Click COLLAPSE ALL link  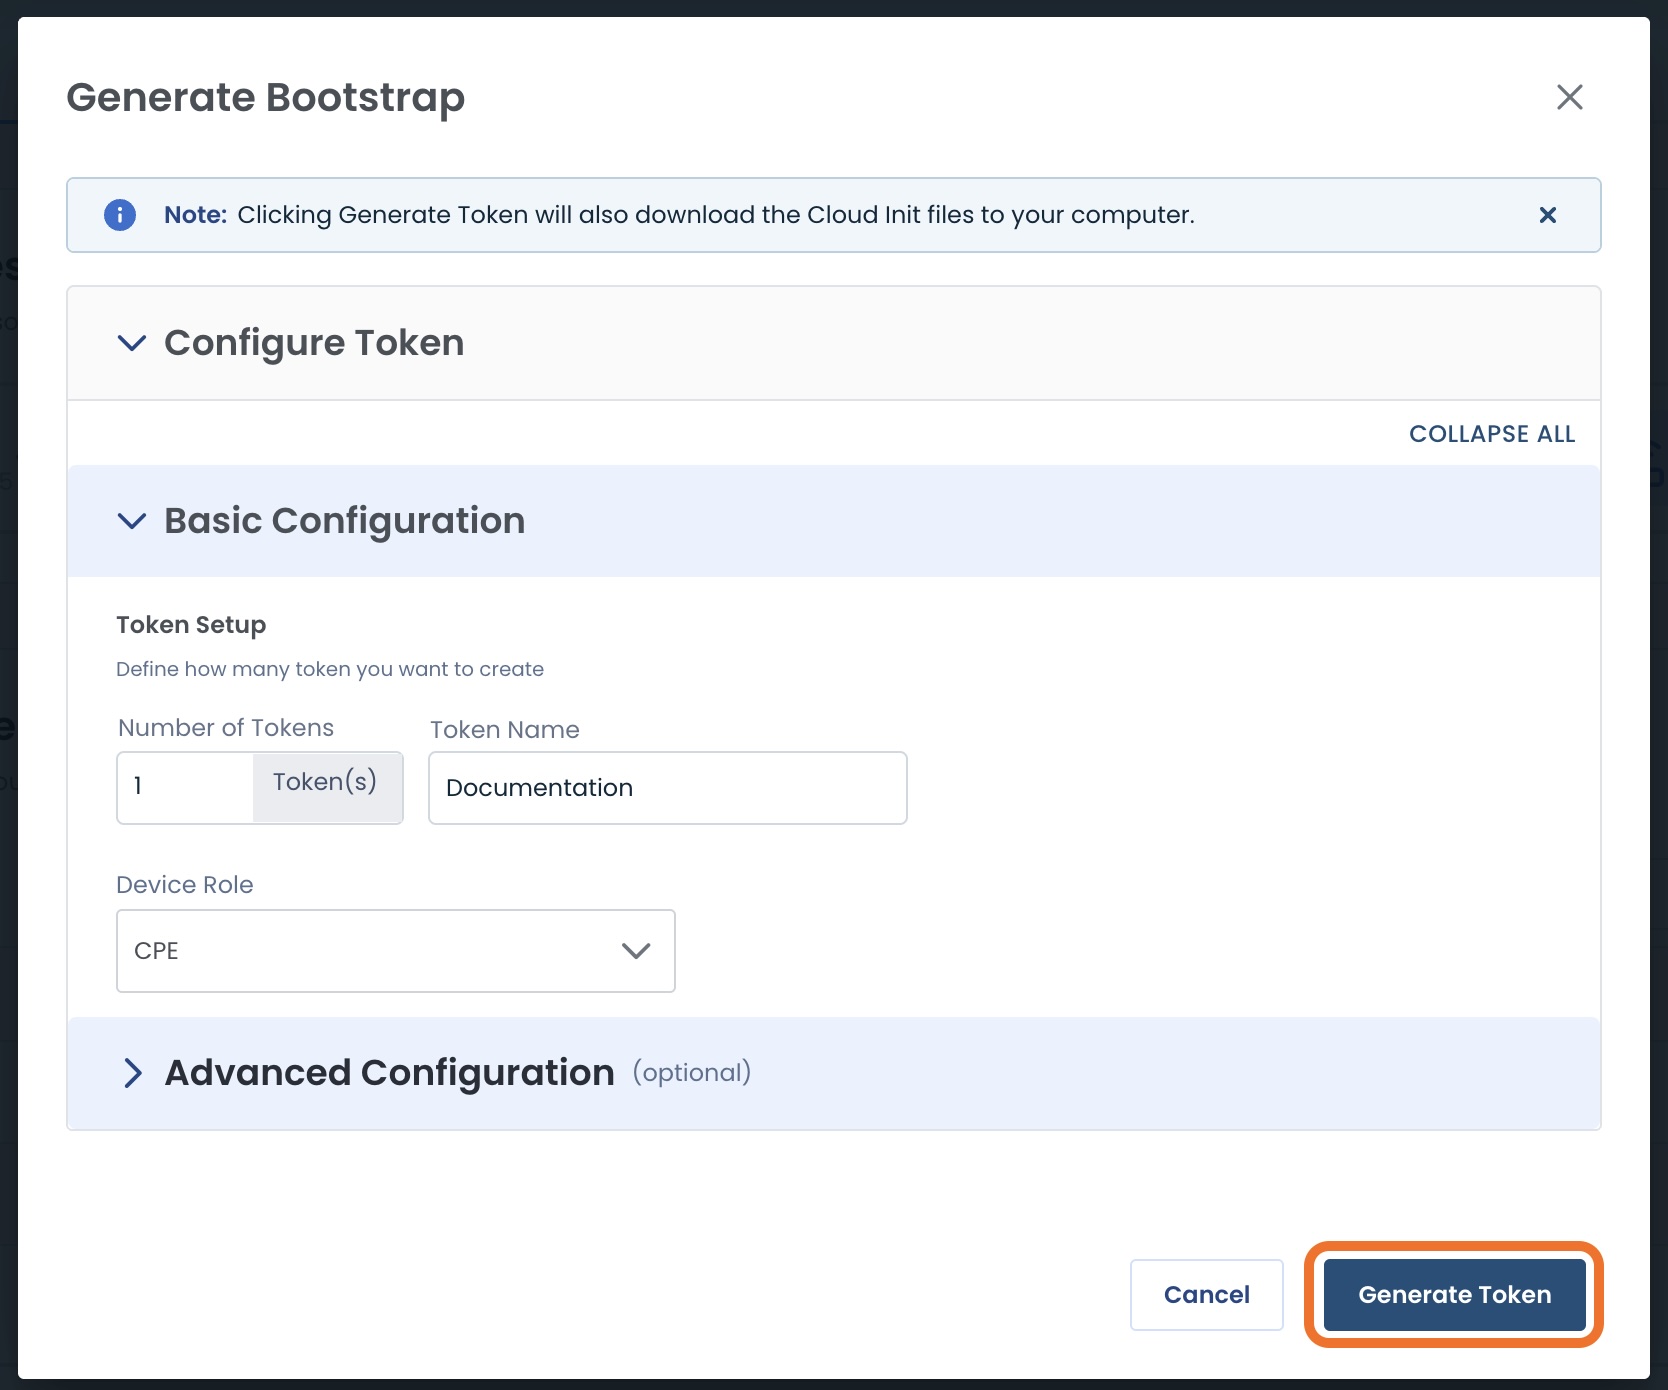1492,434
